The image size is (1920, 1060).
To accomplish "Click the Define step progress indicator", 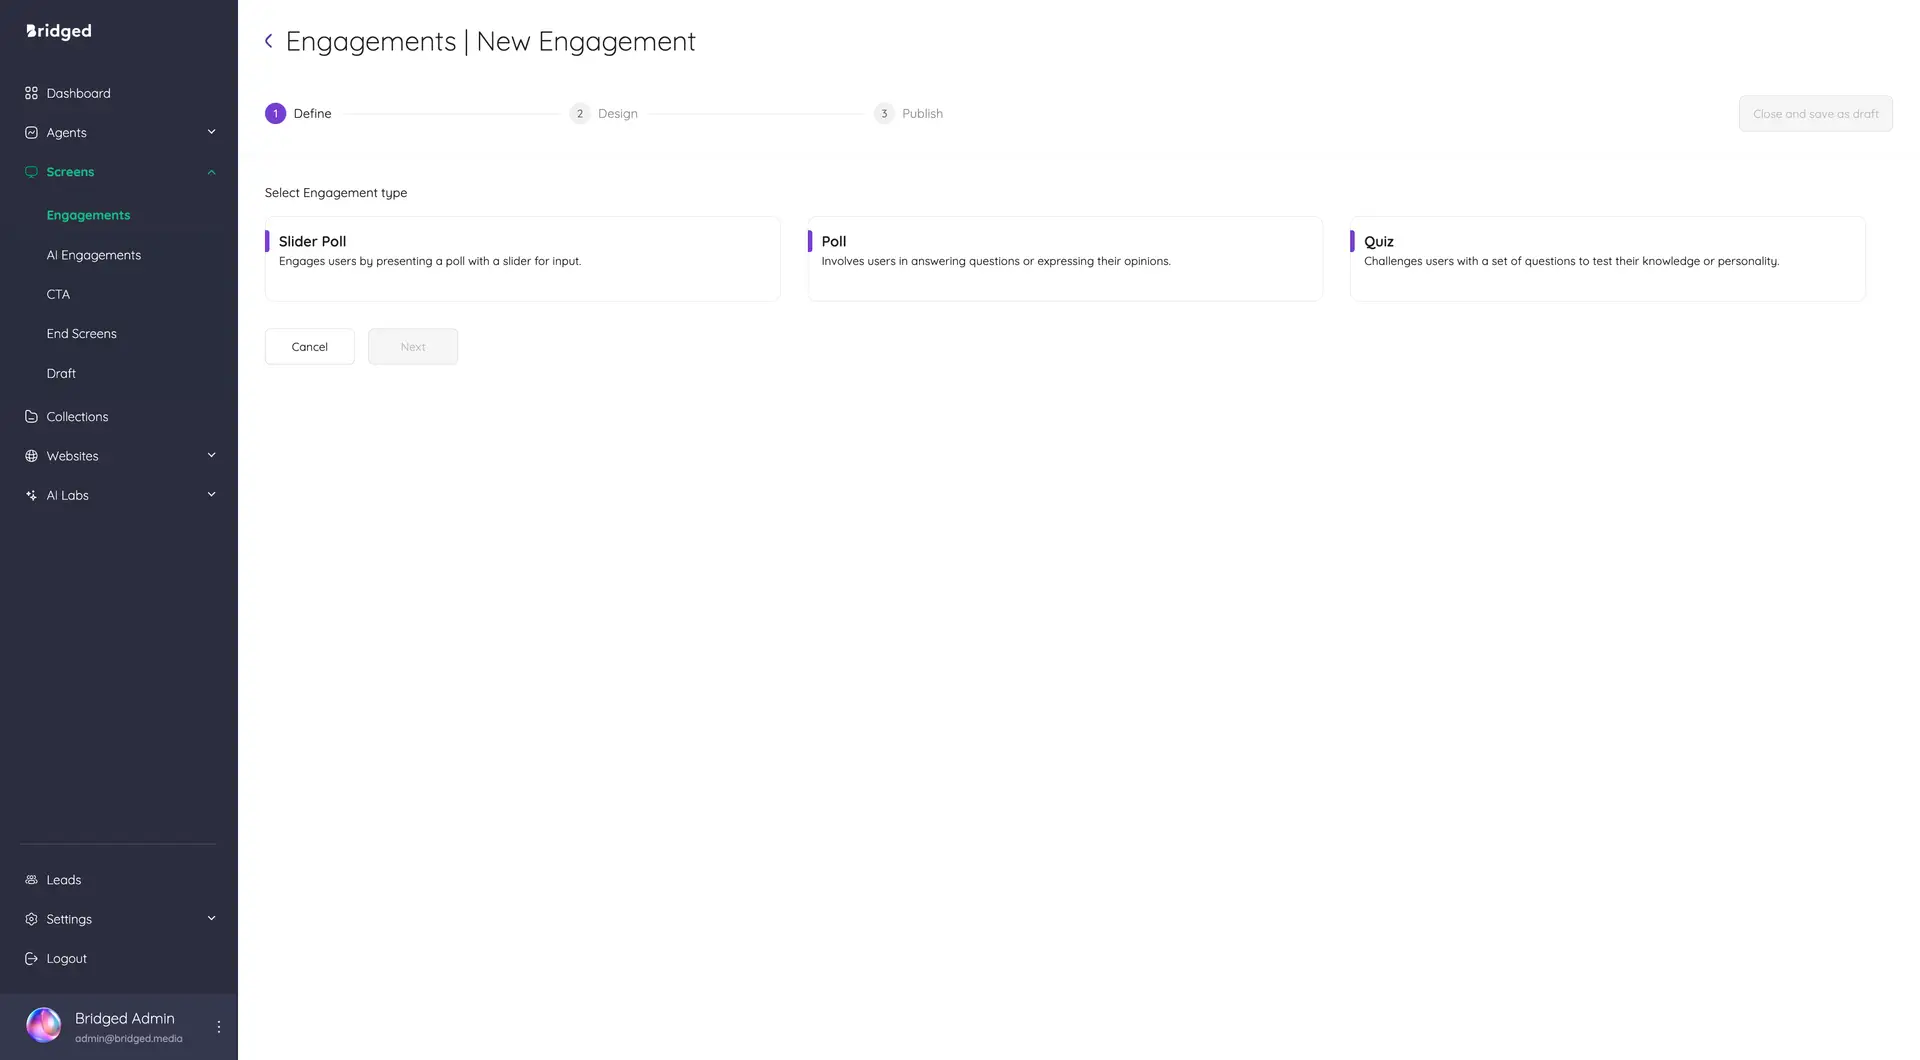I will [297, 113].
